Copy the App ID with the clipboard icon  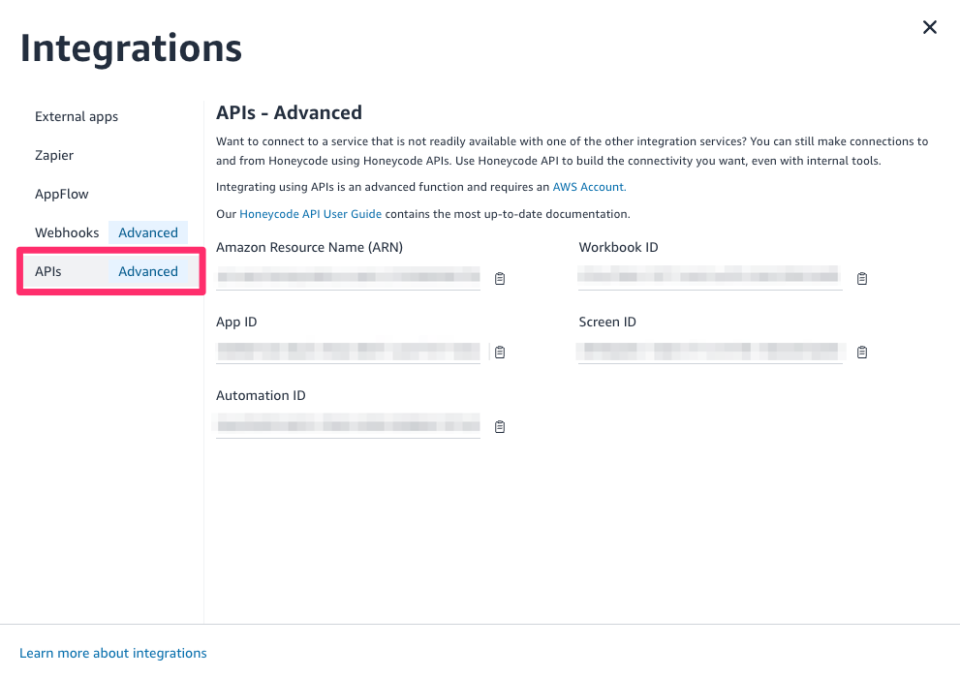pos(499,352)
